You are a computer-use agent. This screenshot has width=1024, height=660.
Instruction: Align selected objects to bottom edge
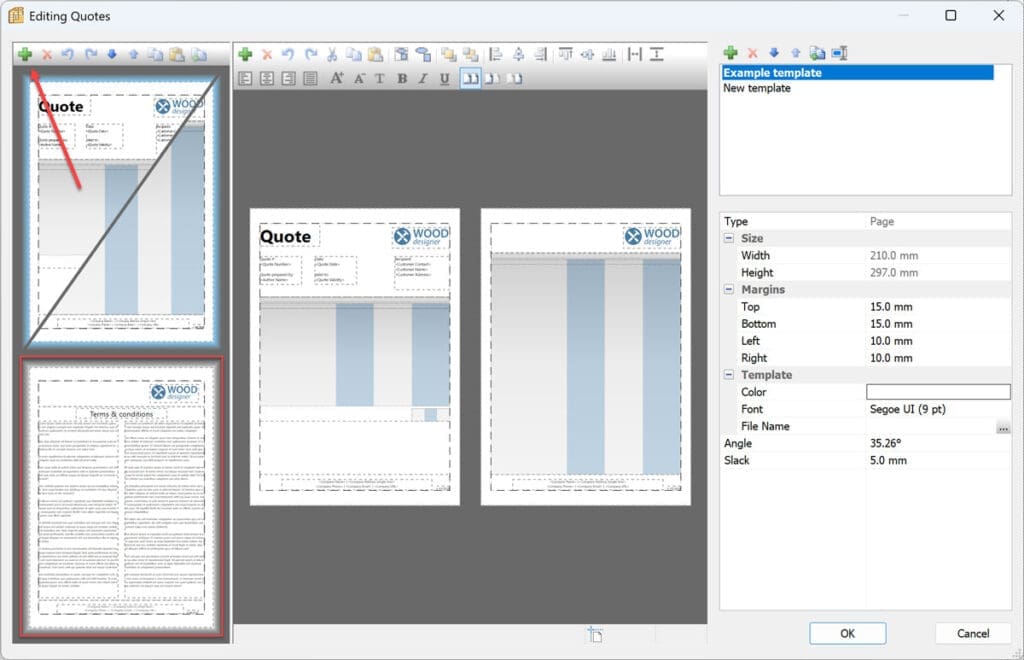[609, 55]
